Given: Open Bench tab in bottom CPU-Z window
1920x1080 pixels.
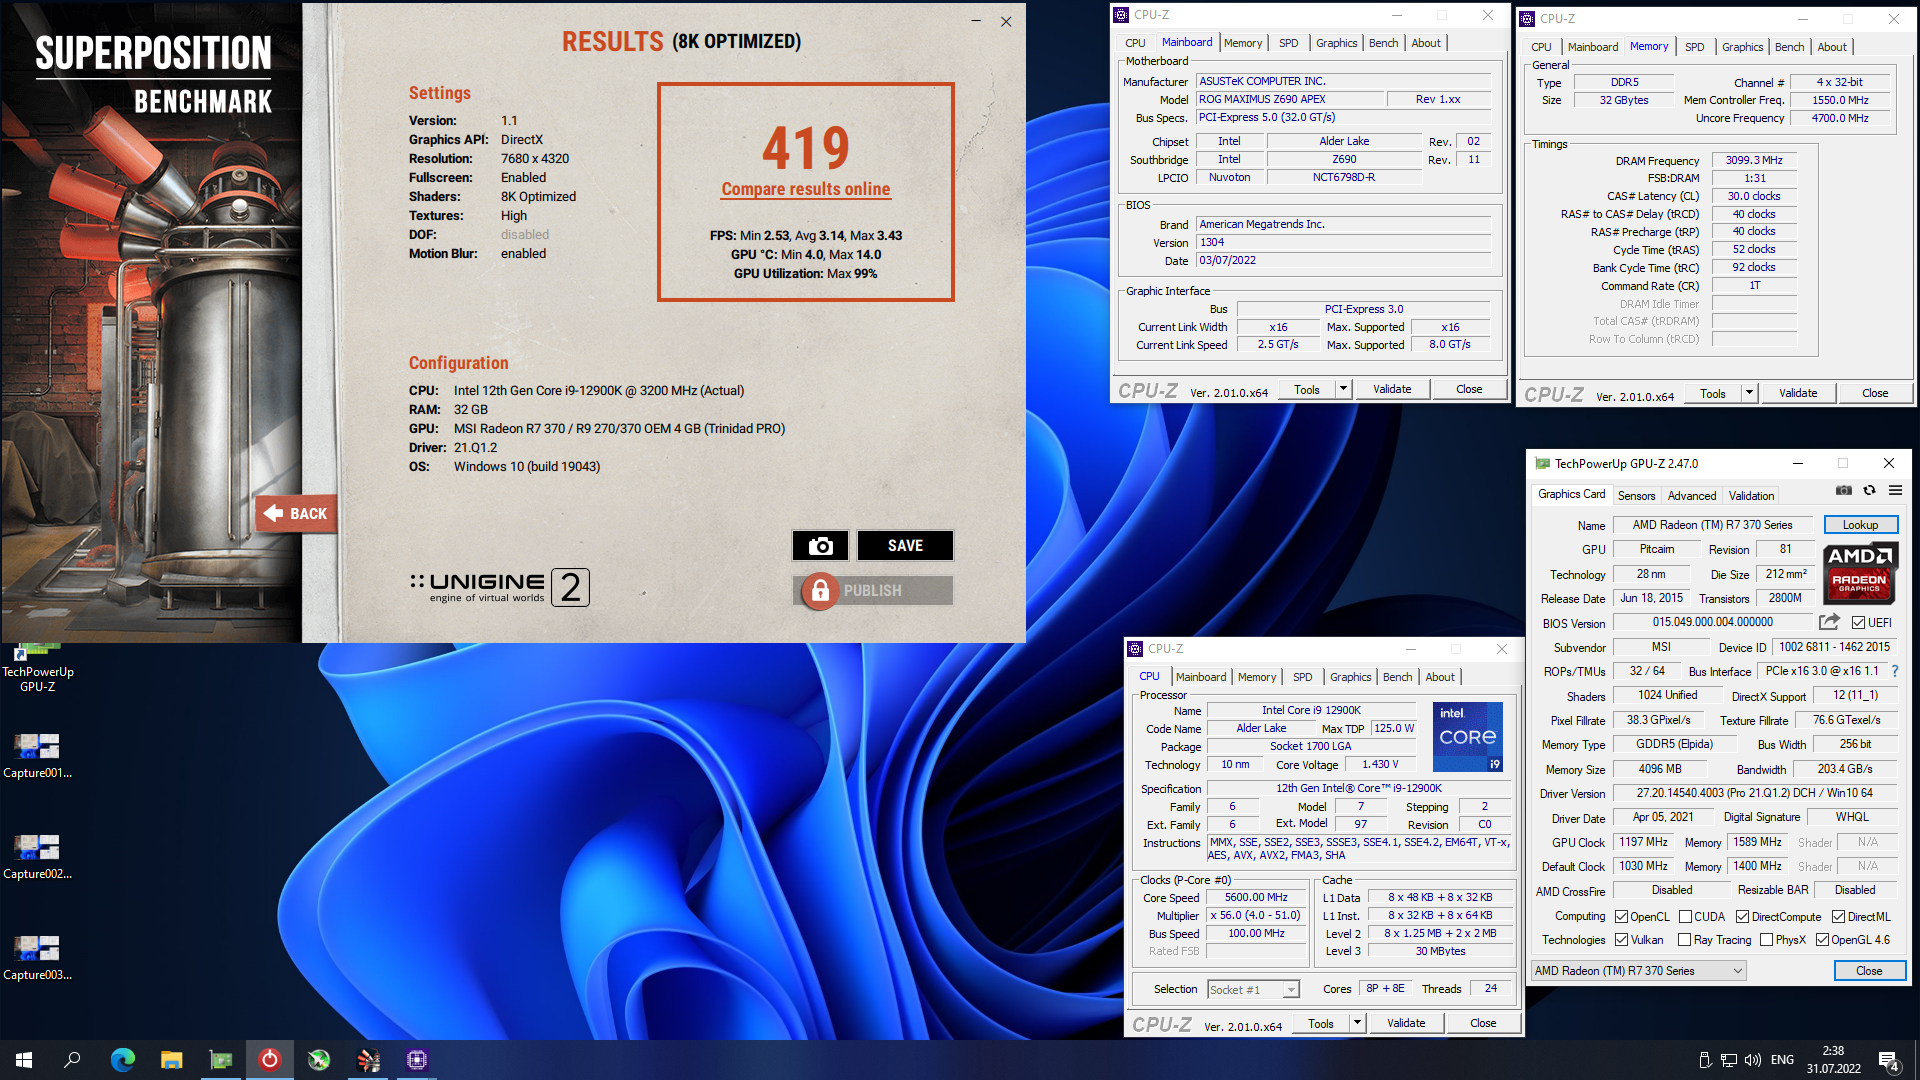Looking at the screenshot, I should point(1397,677).
